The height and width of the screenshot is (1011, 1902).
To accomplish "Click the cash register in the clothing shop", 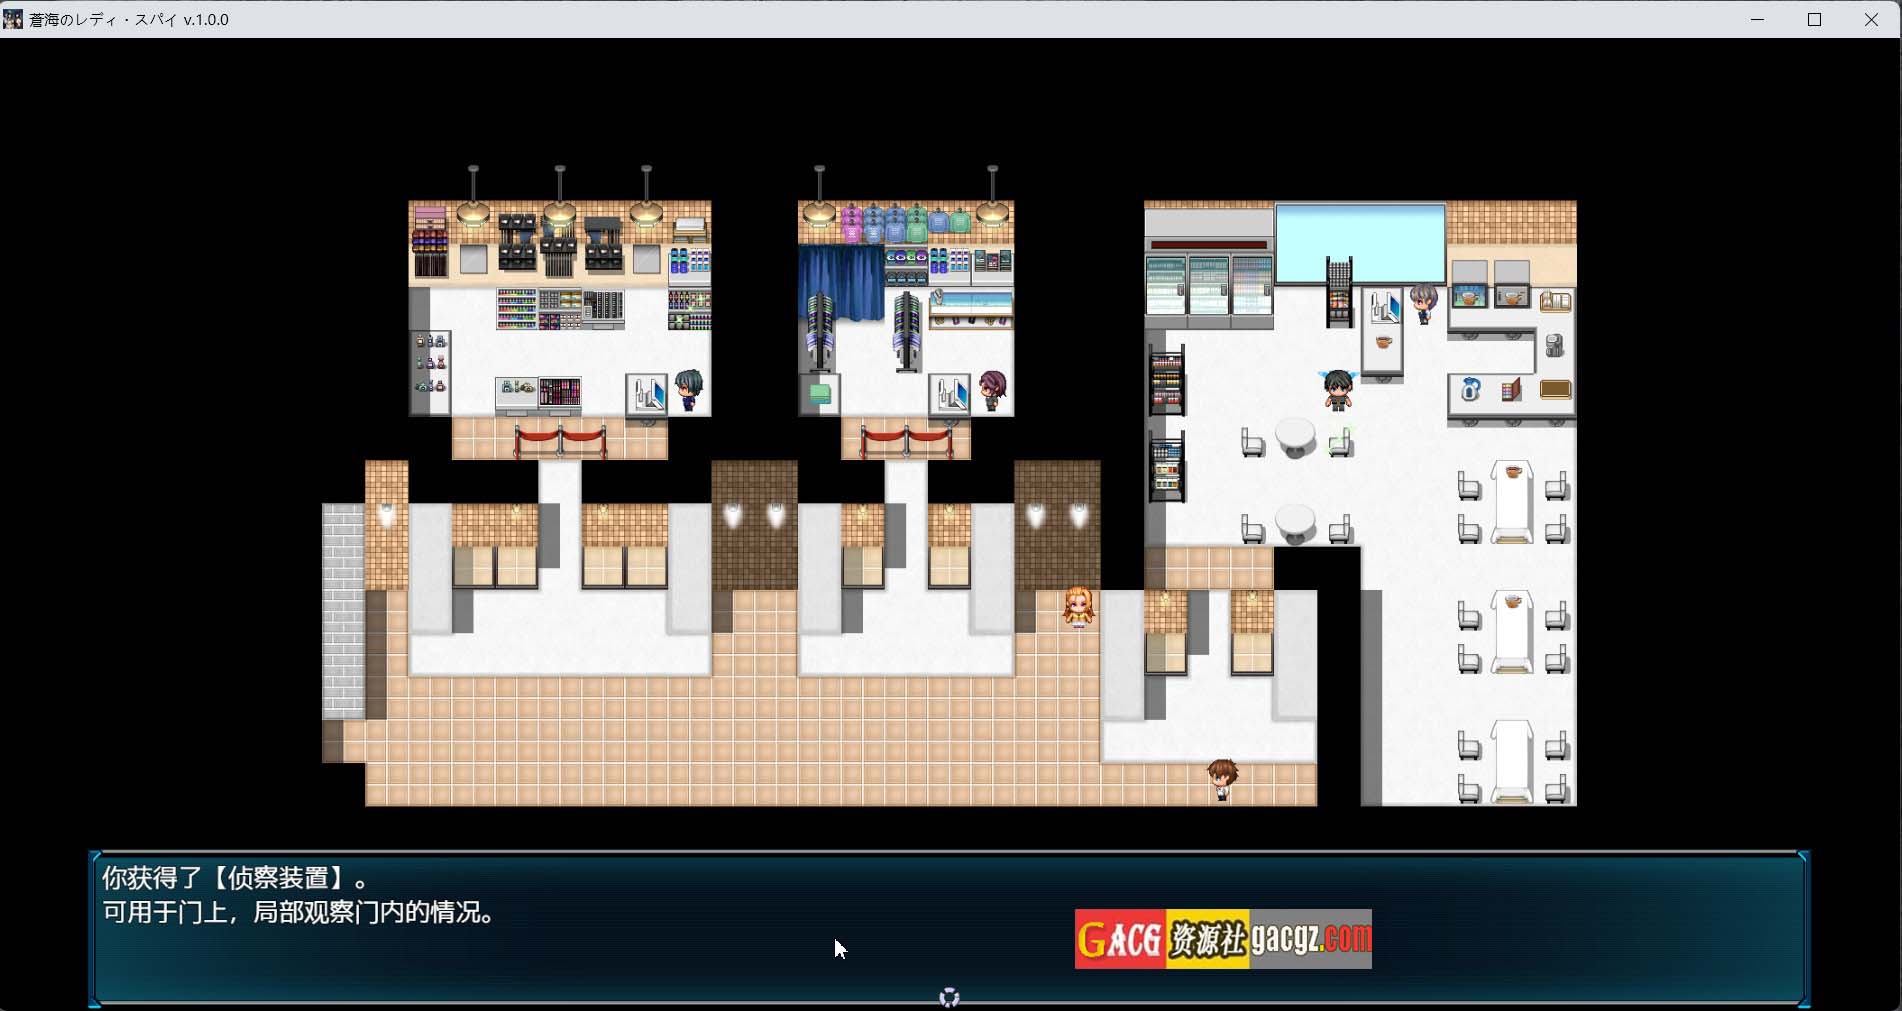I will click(949, 393).
